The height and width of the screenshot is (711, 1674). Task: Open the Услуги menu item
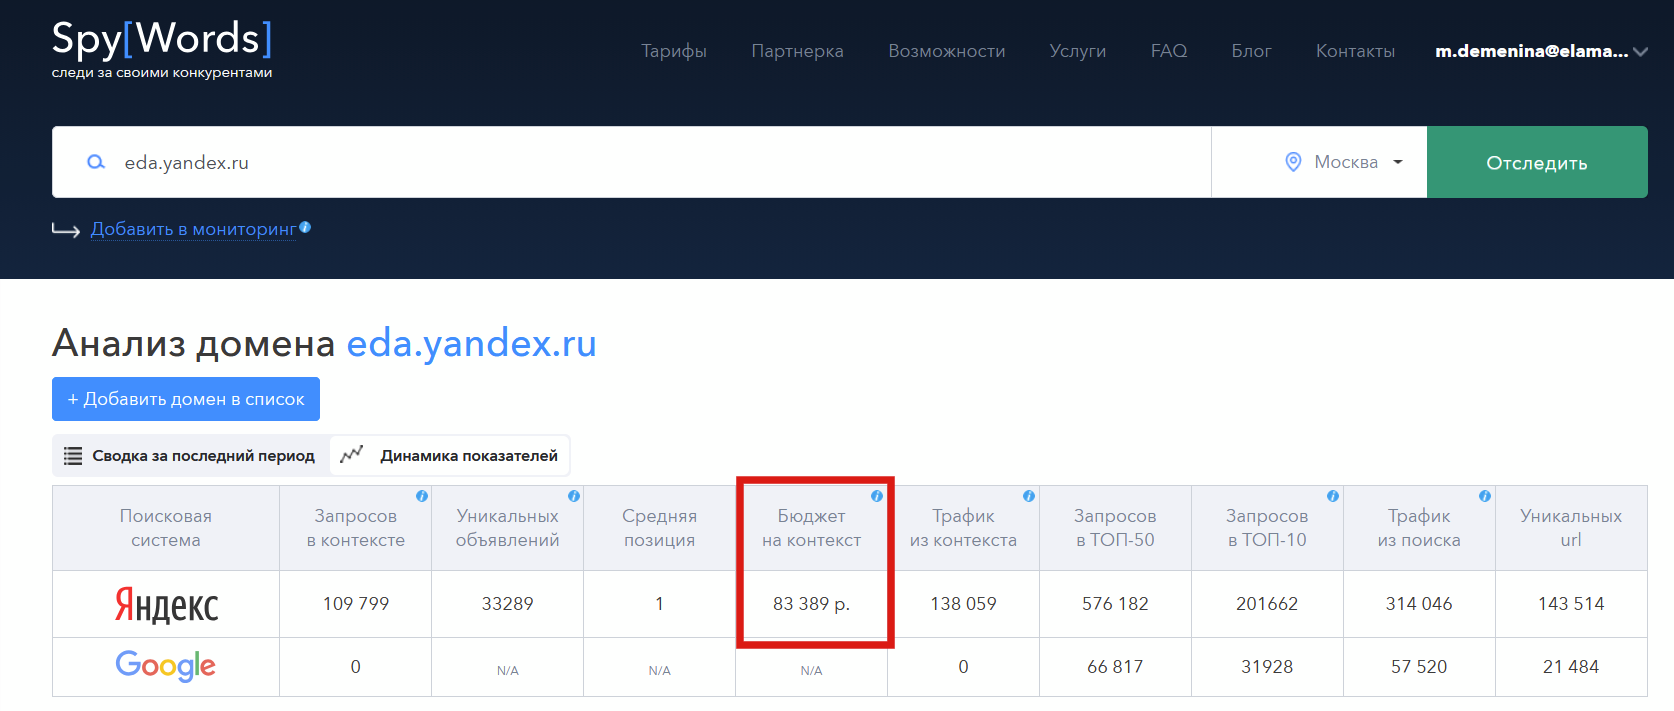pos(1078,51)
